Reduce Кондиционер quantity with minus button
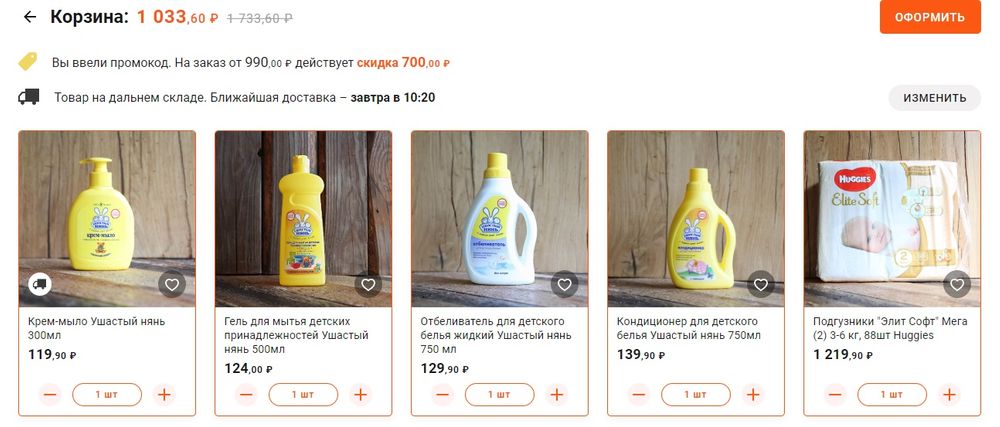1000x427 pixels. point(638,395)
